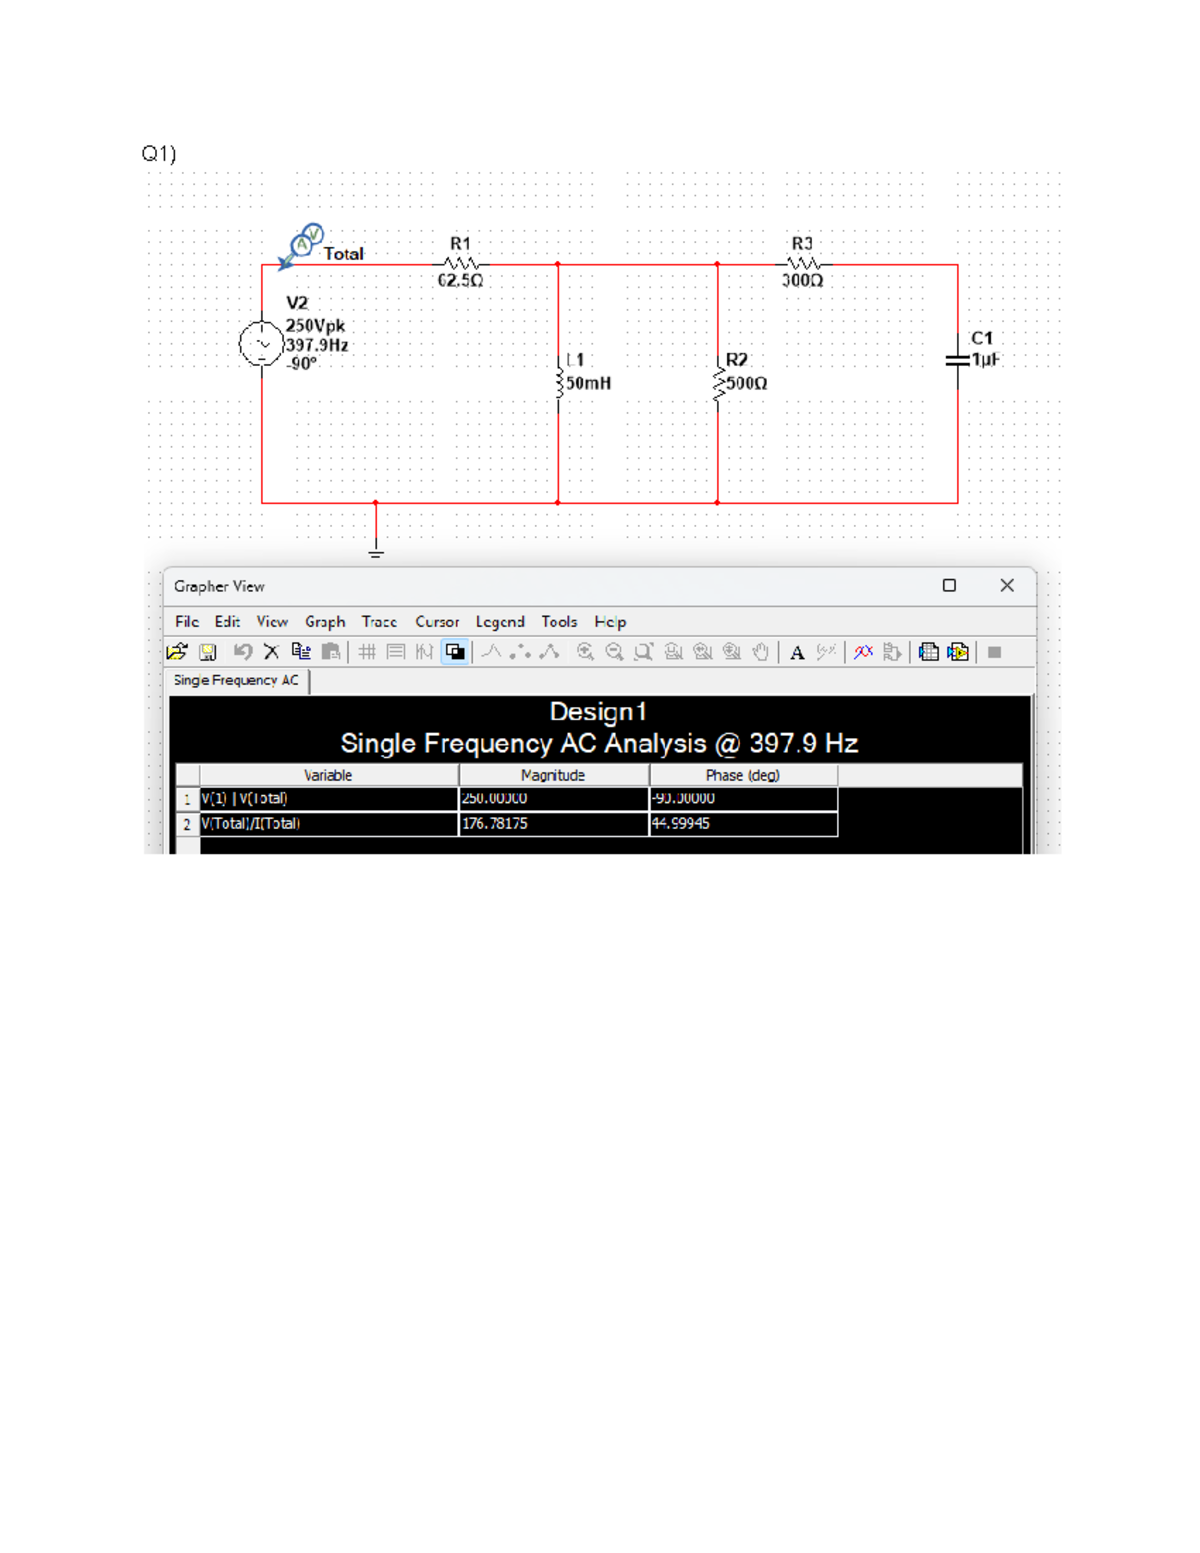Viewport: 1200px width, 1553px height.
Task: Toggle the legend visibility
Action: coord(396,651)
